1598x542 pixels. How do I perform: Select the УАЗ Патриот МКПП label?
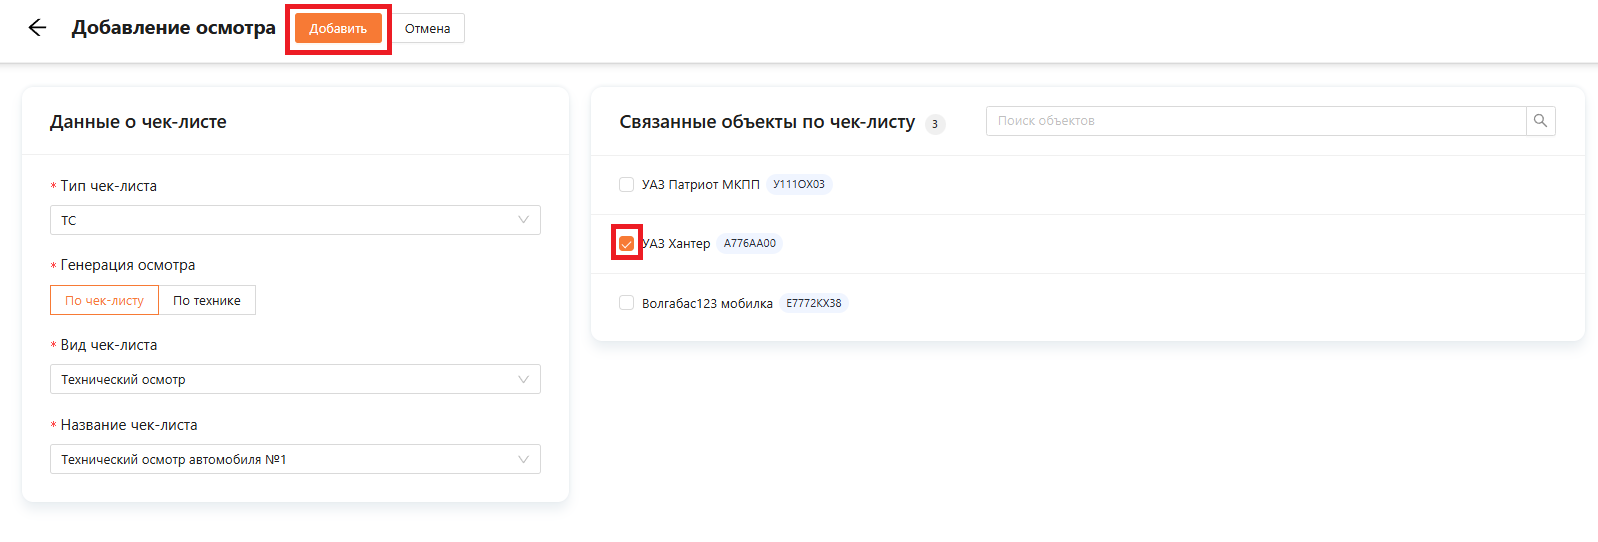pos(700,184)
